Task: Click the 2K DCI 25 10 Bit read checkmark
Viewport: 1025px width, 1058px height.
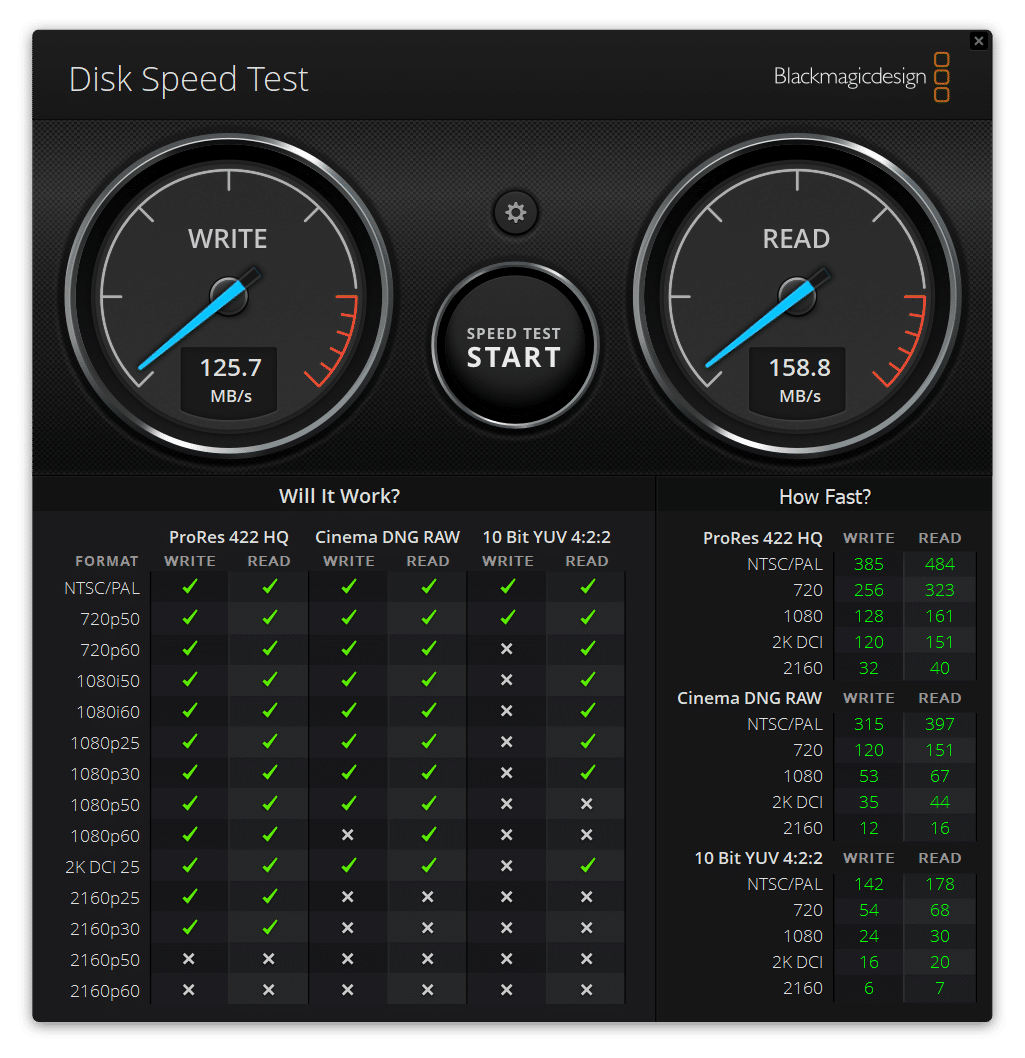Action: [x=588, y=866]
